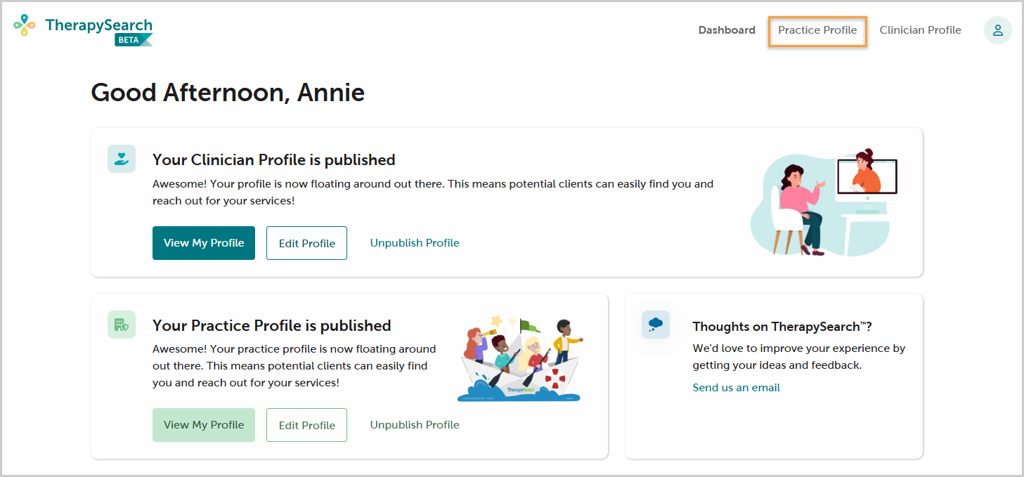Go to Clinician Profile page

pos(920,30)
